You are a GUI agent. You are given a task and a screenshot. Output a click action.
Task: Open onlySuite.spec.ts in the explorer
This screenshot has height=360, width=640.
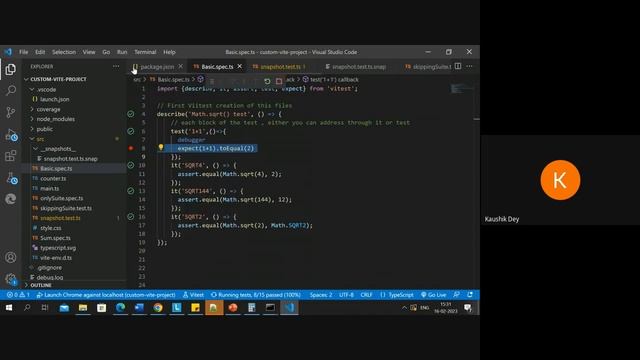coord(62,198)
